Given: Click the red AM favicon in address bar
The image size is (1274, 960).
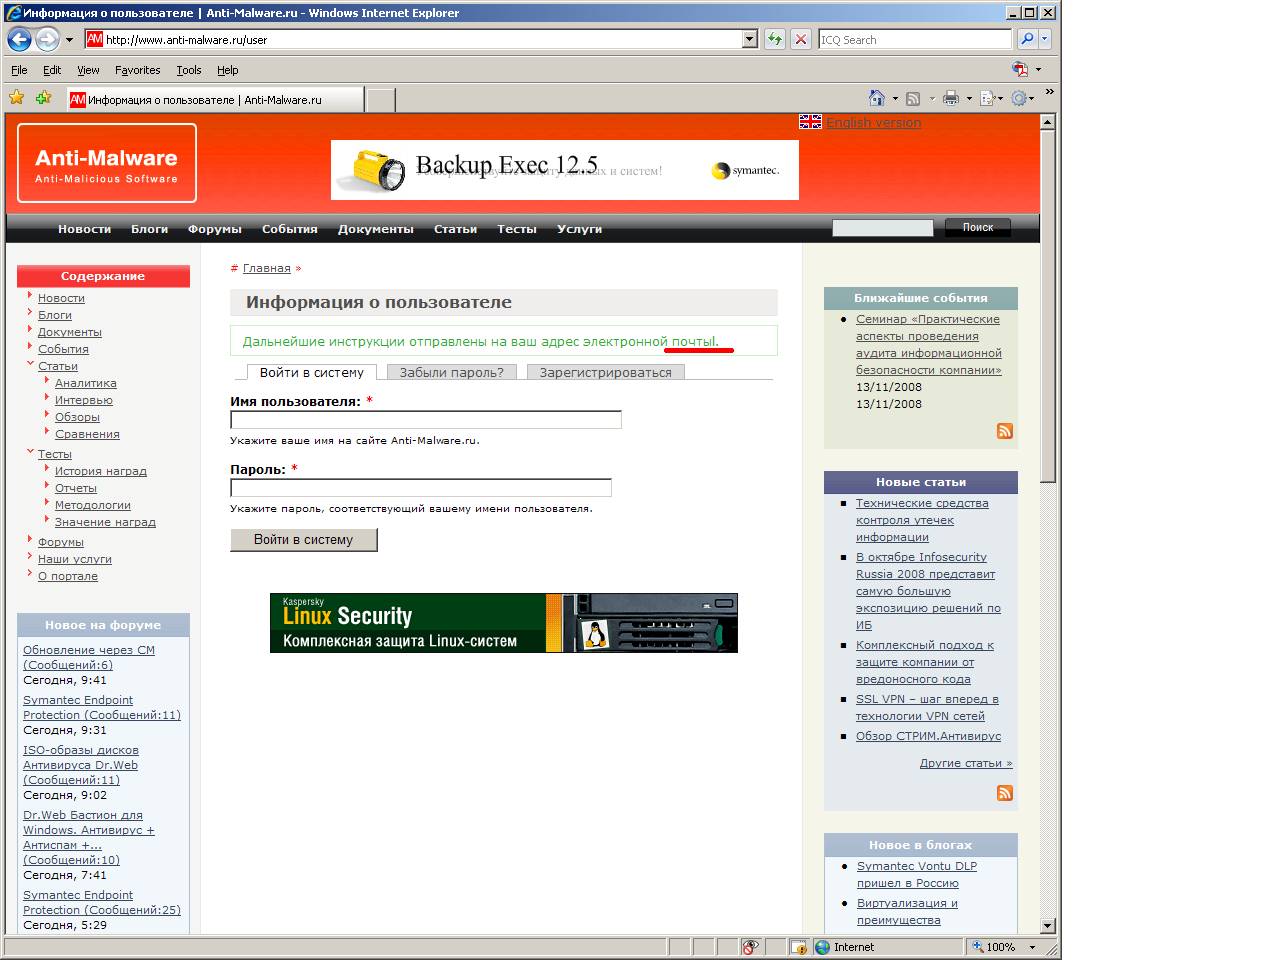Looking at the screenshot, I should pos(94,39).
